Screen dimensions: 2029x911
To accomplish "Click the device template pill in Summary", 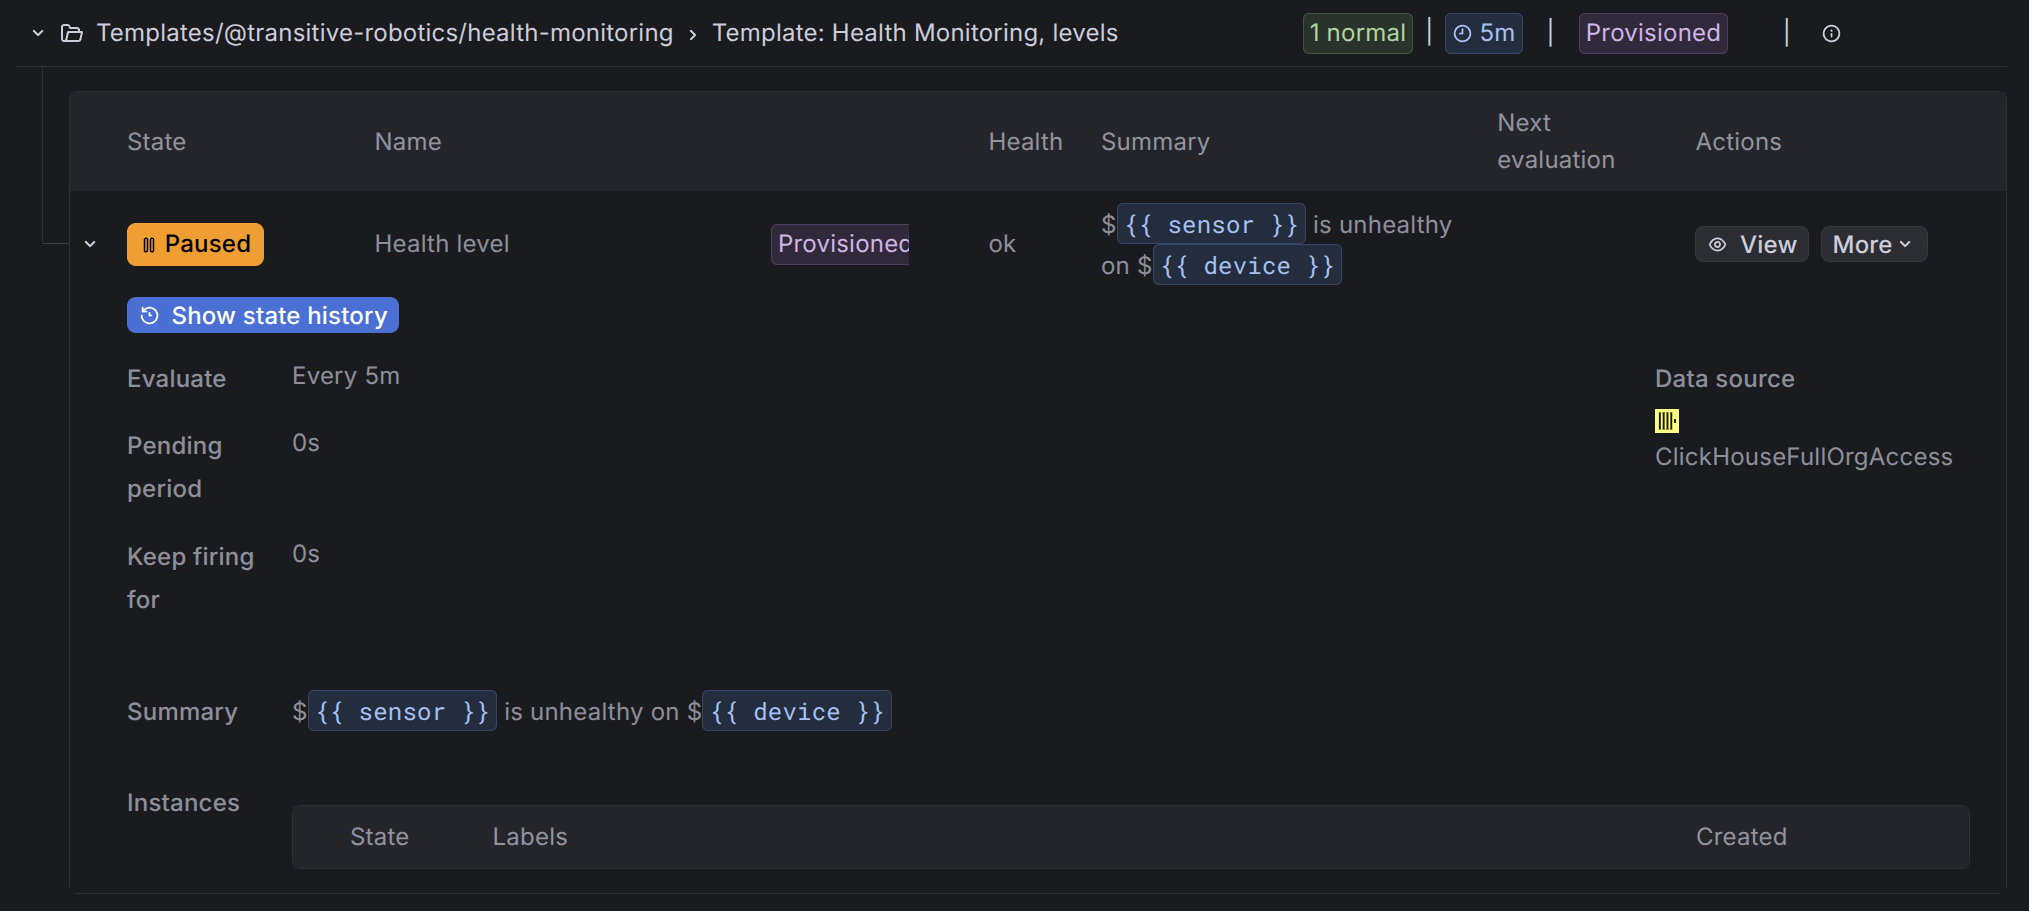I will (x=797, y=711).
